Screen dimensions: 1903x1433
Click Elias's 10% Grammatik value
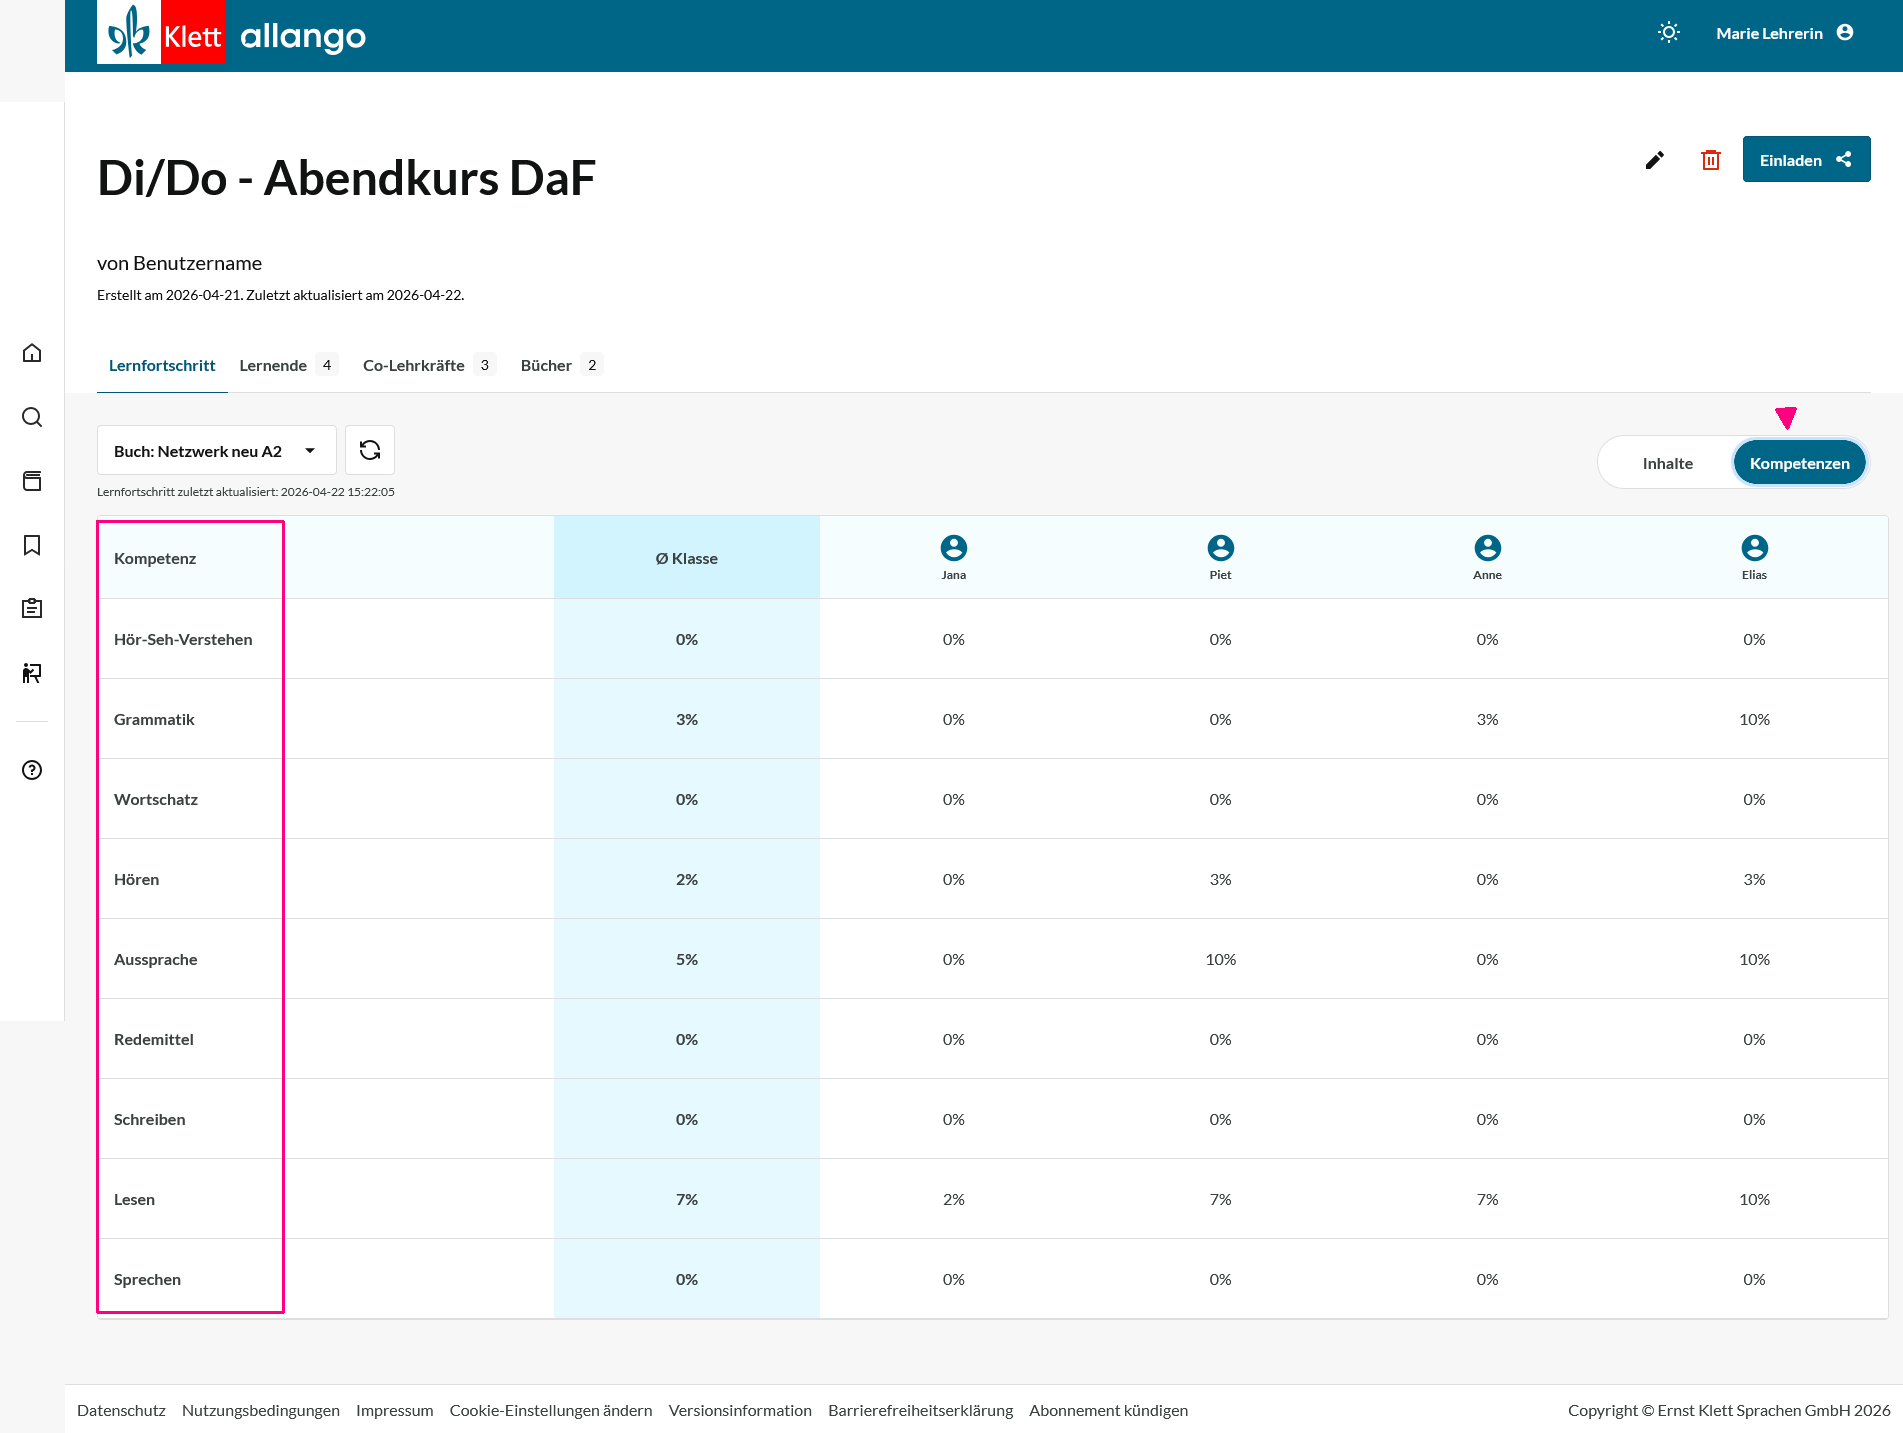point(1755,719)
